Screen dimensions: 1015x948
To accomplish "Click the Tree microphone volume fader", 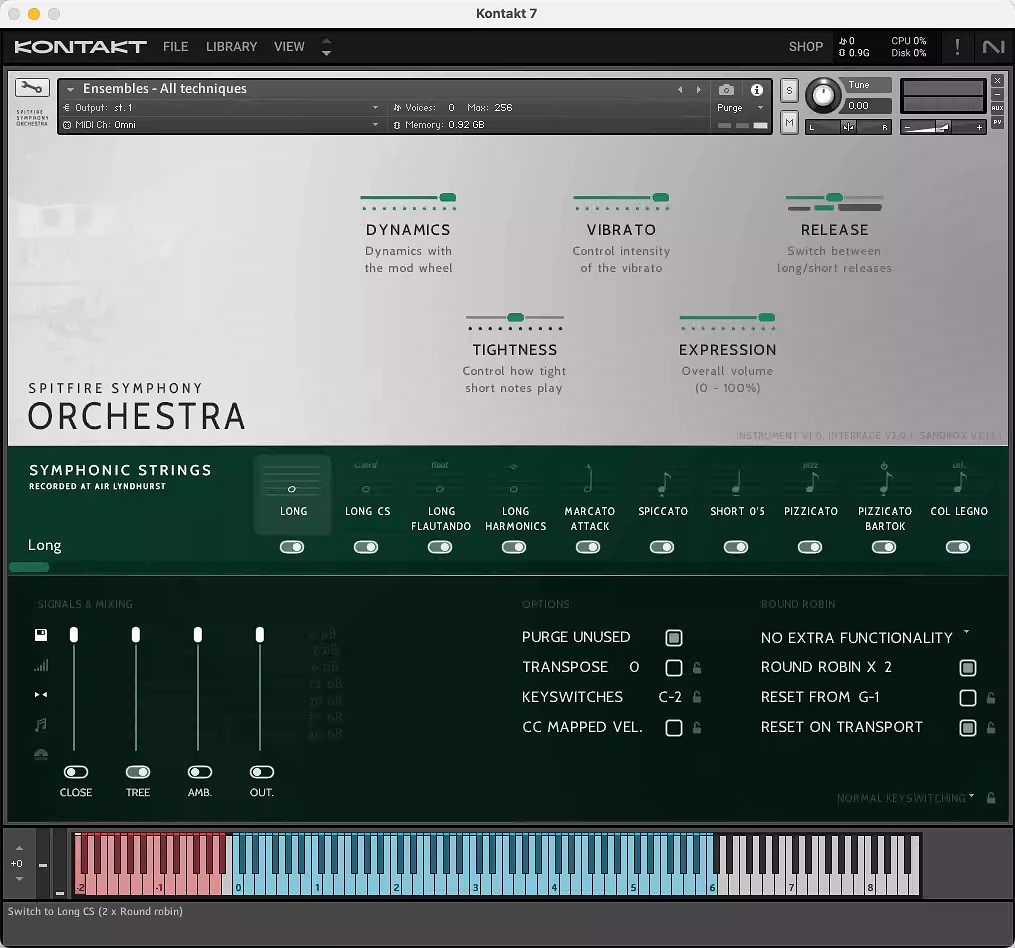I will click(136, 635).
